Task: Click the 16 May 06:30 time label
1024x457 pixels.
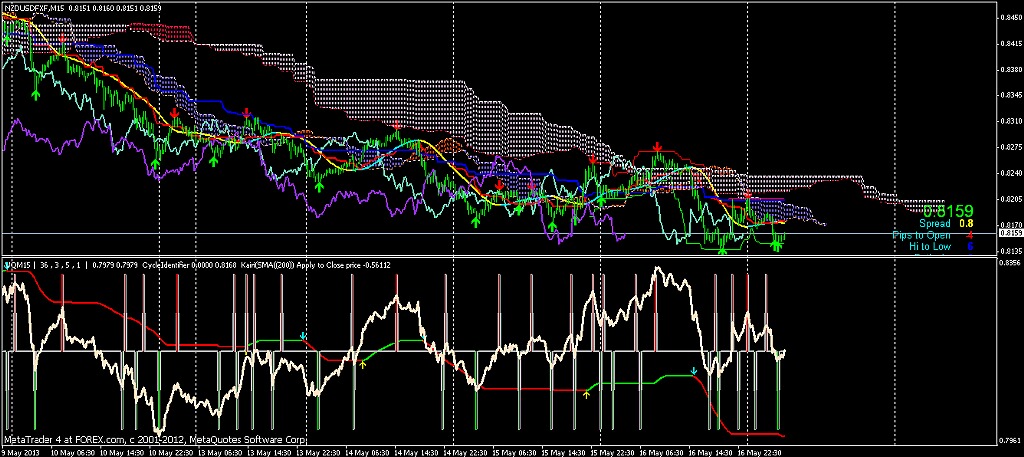Action: pos(660,452)
